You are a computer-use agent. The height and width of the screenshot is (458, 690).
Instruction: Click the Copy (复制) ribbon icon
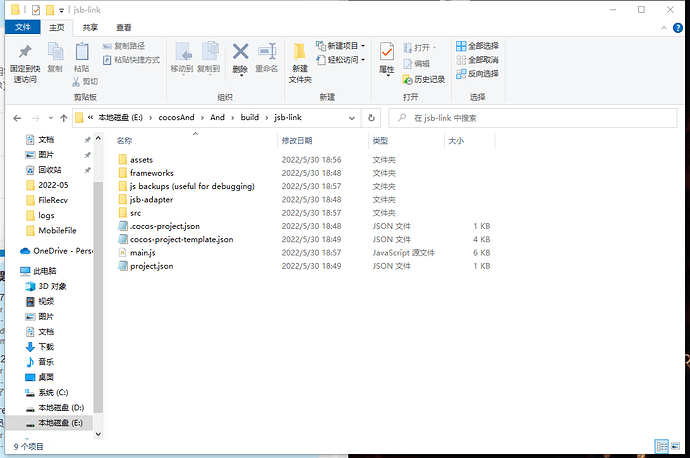[x=55, y=52]
